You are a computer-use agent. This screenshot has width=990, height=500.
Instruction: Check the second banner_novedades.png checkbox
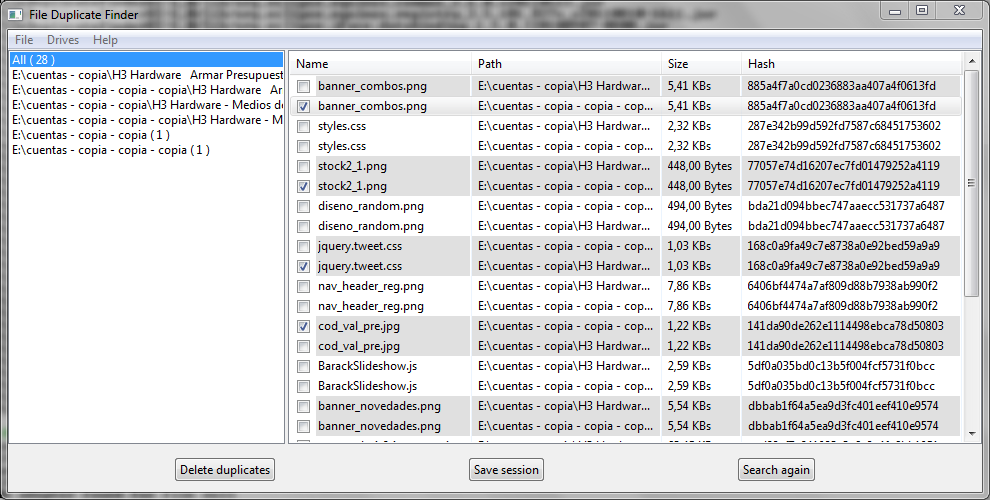304,426
